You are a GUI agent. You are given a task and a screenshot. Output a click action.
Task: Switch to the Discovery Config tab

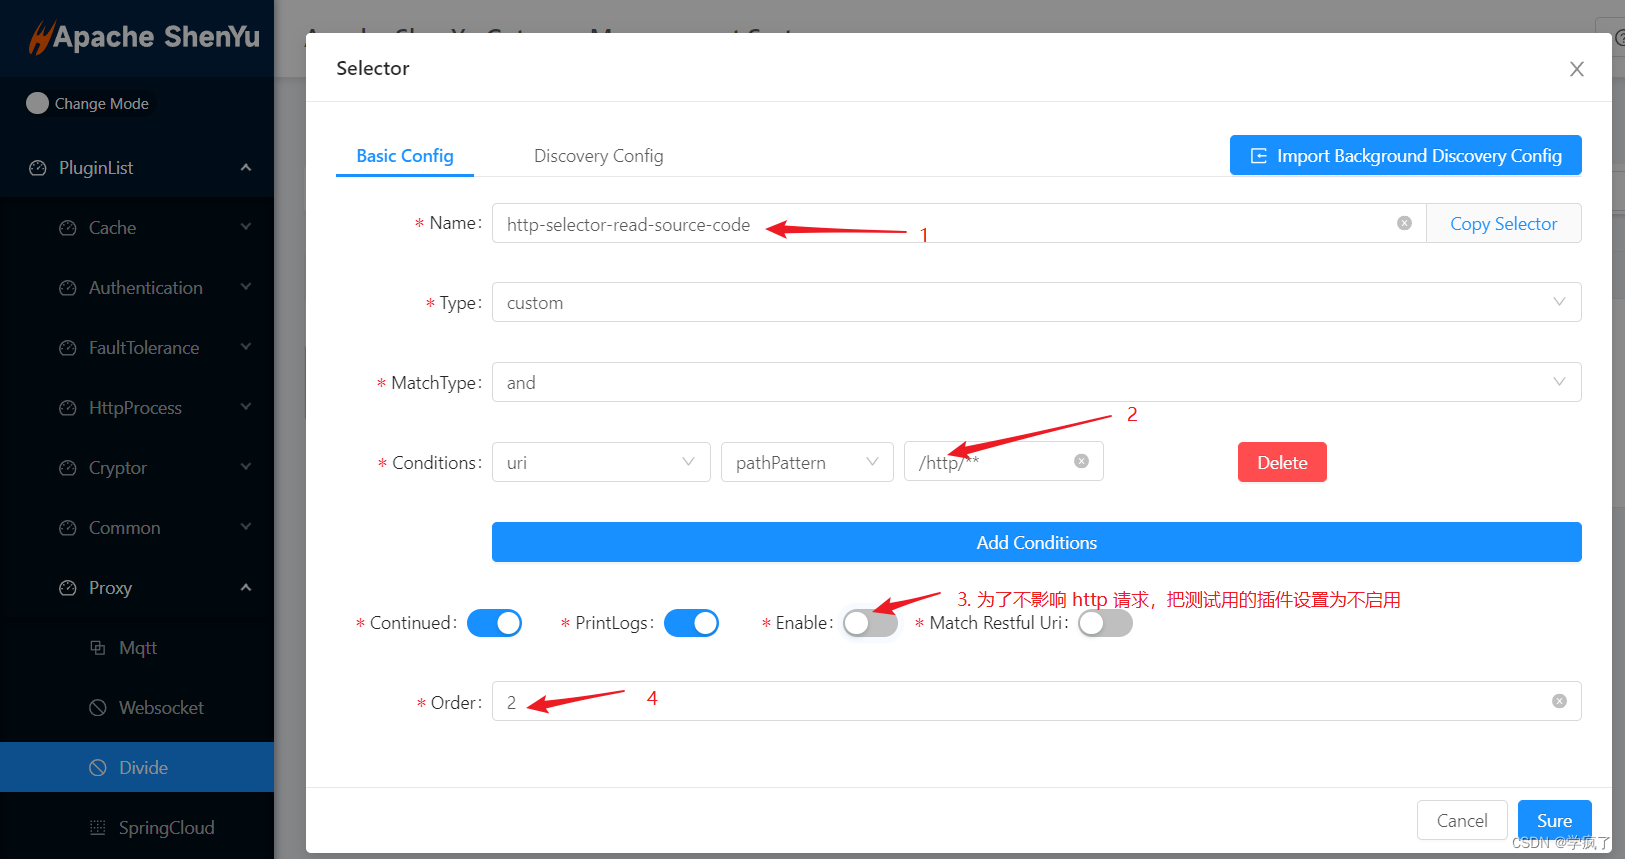pyautogui.click(x=599, y=156)
